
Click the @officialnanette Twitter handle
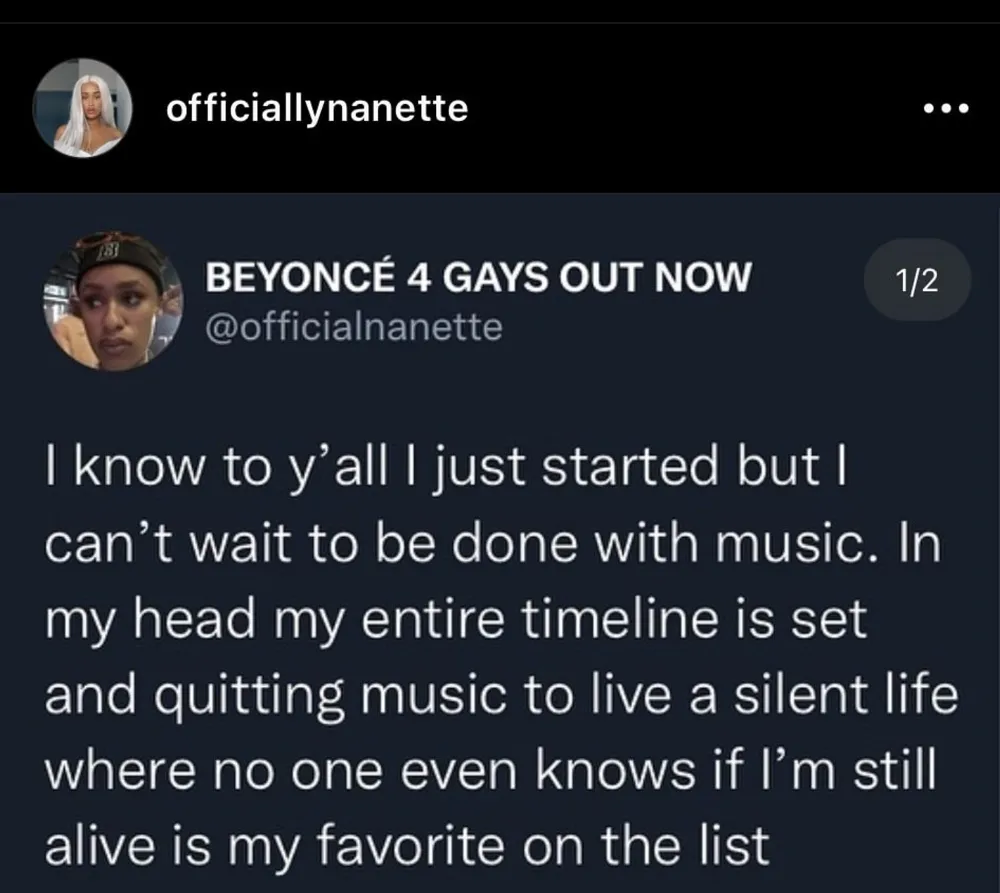tap(353, 327)
